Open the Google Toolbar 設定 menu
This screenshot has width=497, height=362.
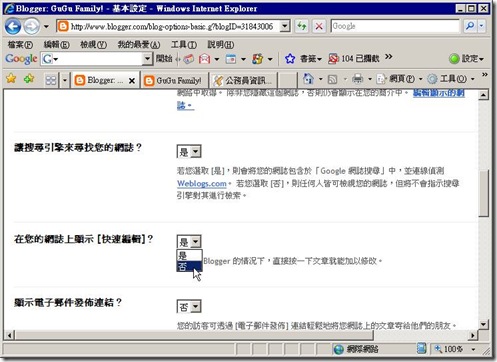pos(466,59)
